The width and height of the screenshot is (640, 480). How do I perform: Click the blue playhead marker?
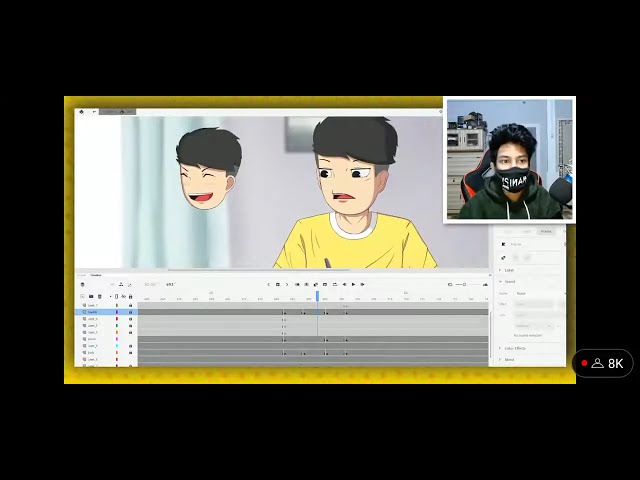[x=318, y=296]
